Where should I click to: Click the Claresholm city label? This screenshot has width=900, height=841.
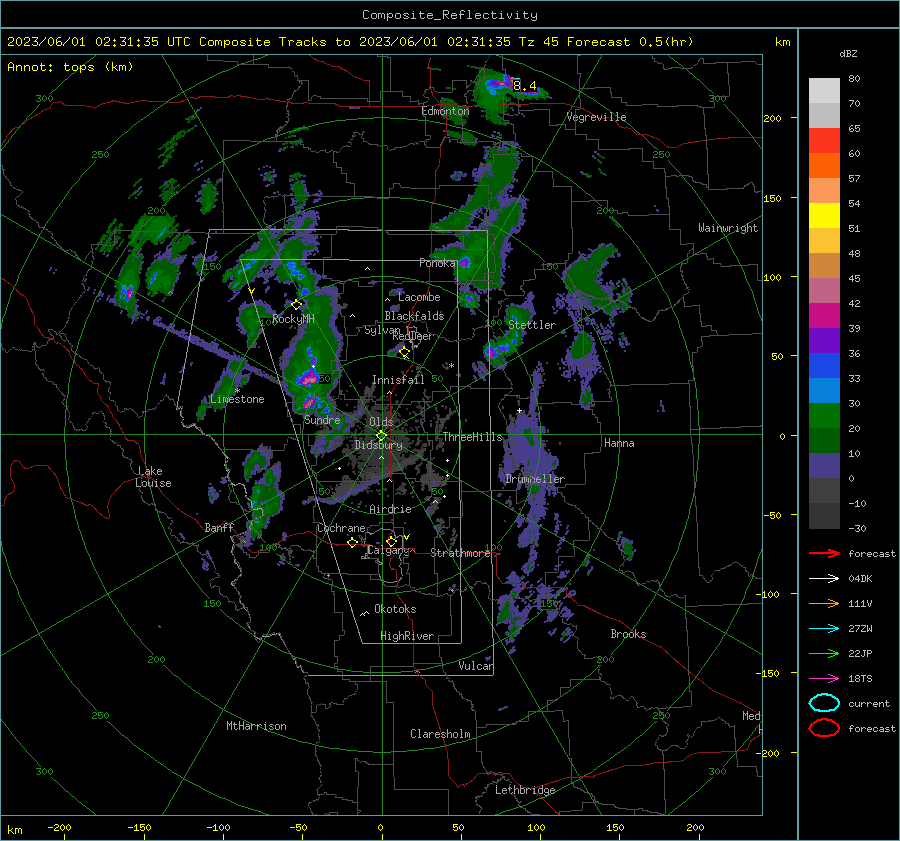pos(440,734)
